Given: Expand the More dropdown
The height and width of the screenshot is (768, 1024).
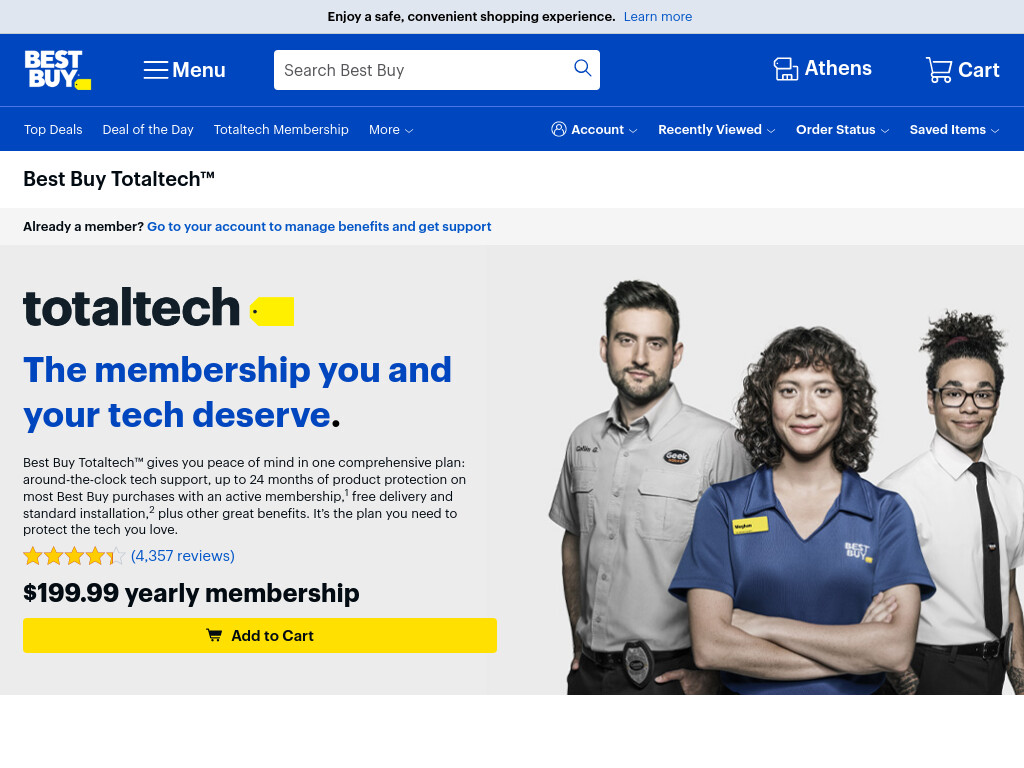Looking at the screenshot, I should pyautogui.click(x=391, y=130).
